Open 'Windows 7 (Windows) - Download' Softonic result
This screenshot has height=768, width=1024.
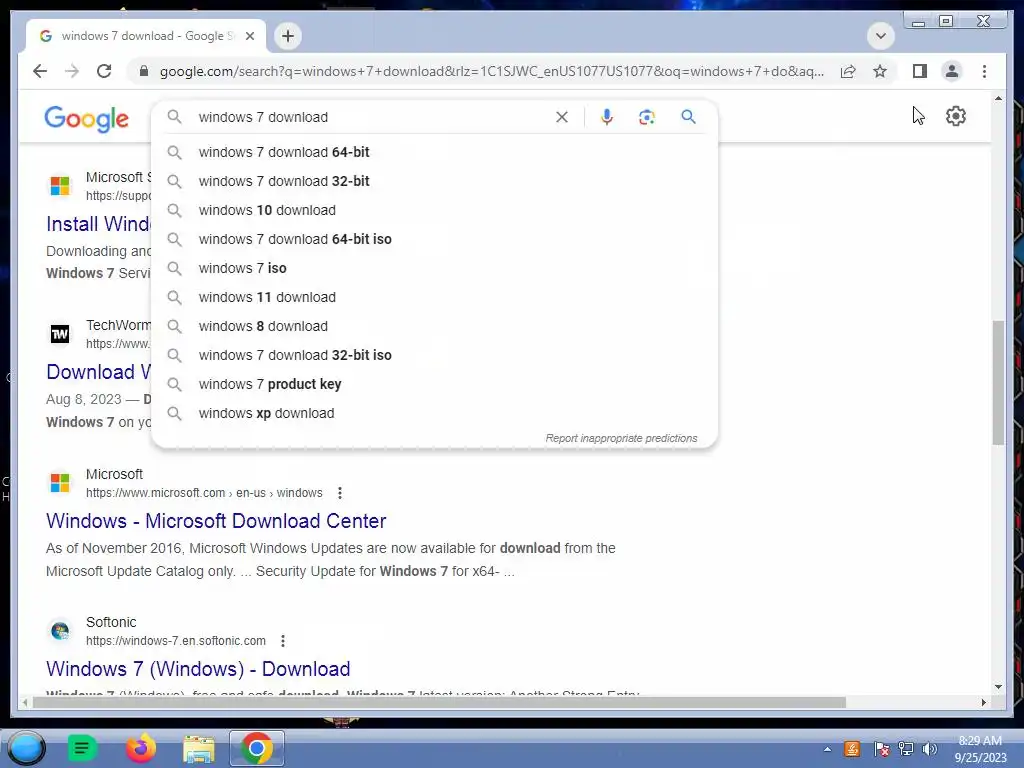pyautogui.click(x=198, y=669)
